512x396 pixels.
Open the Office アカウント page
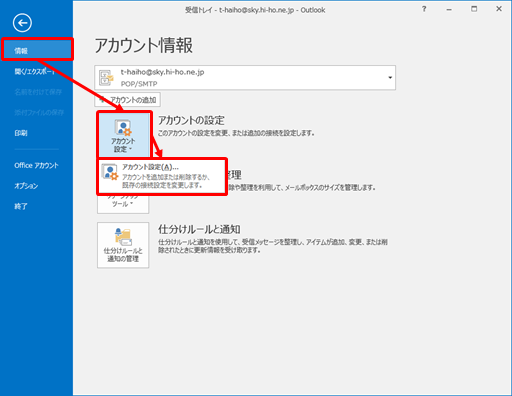click(x=36, y=165)
